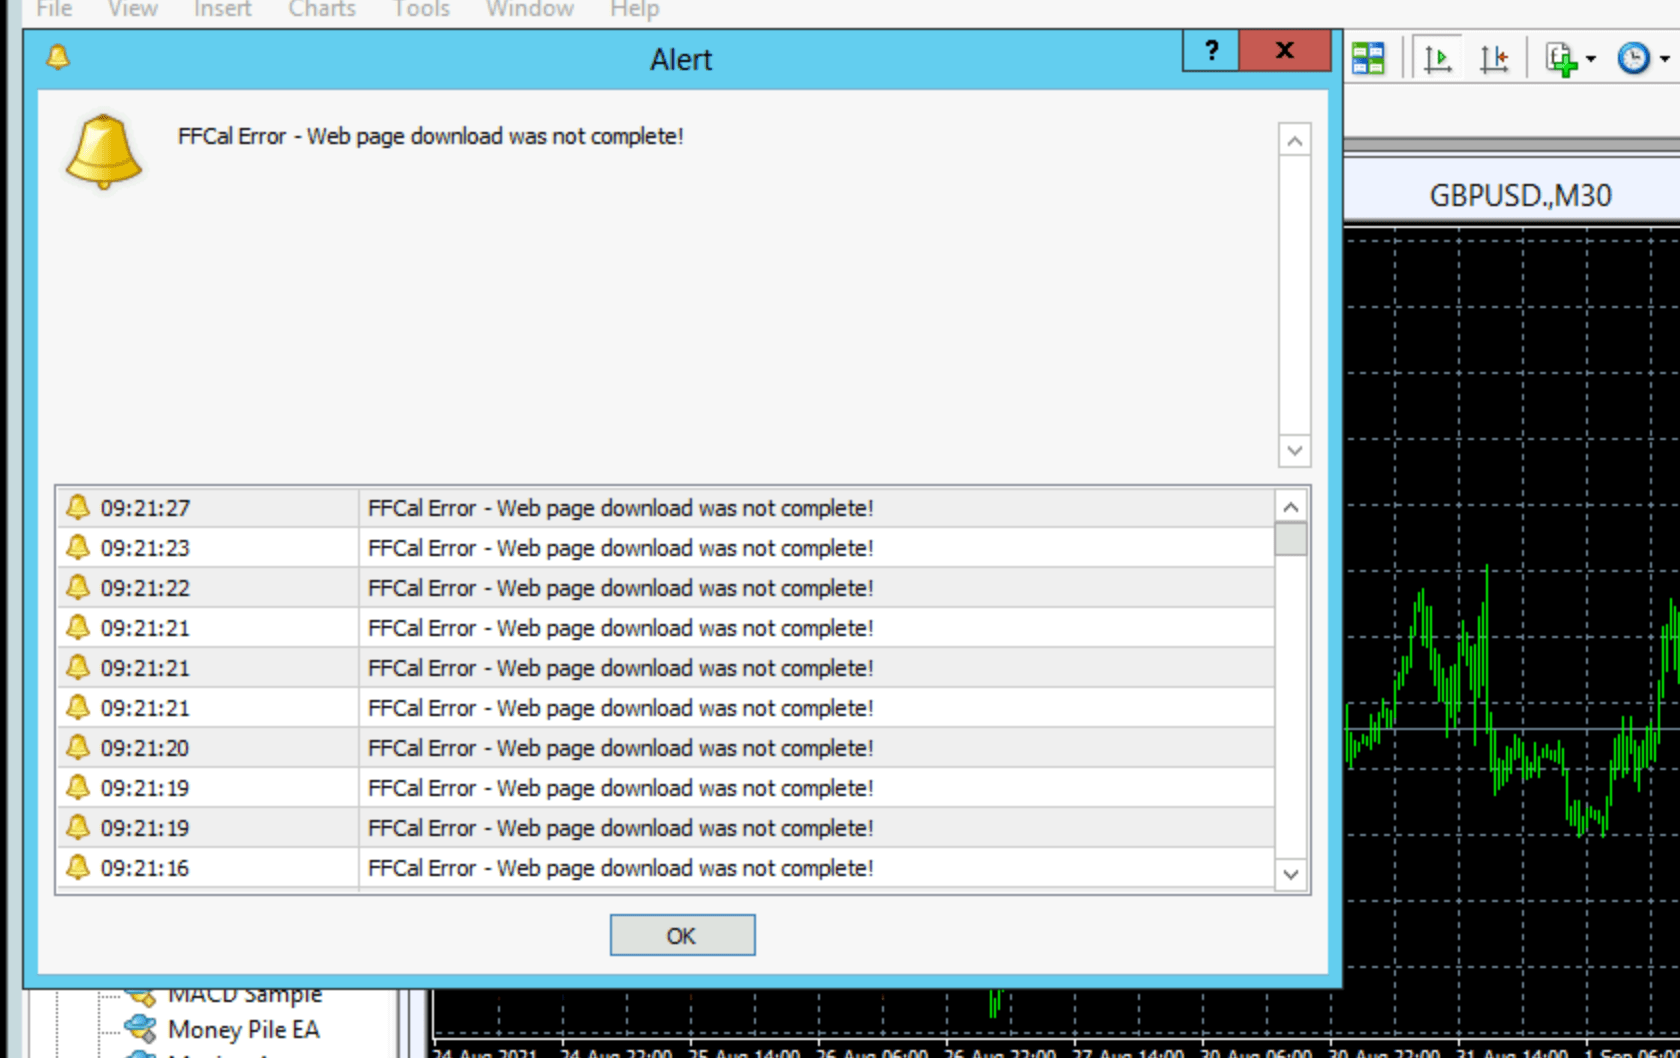This screenshot has height=1058, width=1680.
Task: Click the message box scroll up arrow
Action: coord(1294,141)
